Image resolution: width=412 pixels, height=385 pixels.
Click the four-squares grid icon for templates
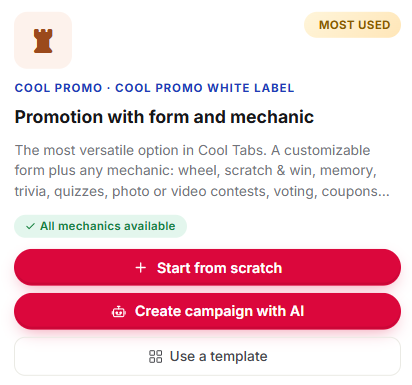point(155,356)
